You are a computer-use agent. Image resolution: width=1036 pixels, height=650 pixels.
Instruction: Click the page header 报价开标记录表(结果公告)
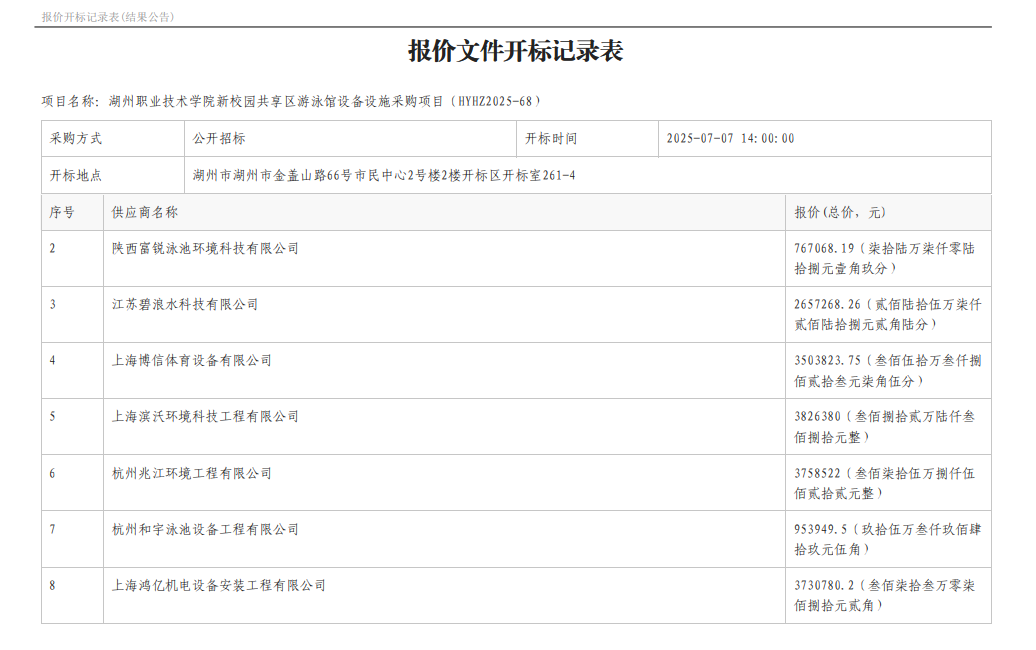[108, 17]
